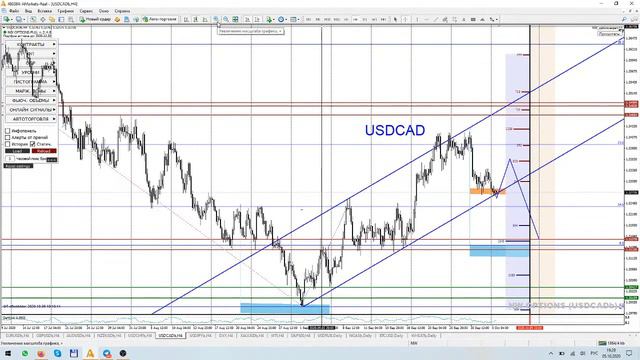
Task: Switch to the USDJPY,H4 chart tab
Action: pyautogui.click(x=200, y=336)
